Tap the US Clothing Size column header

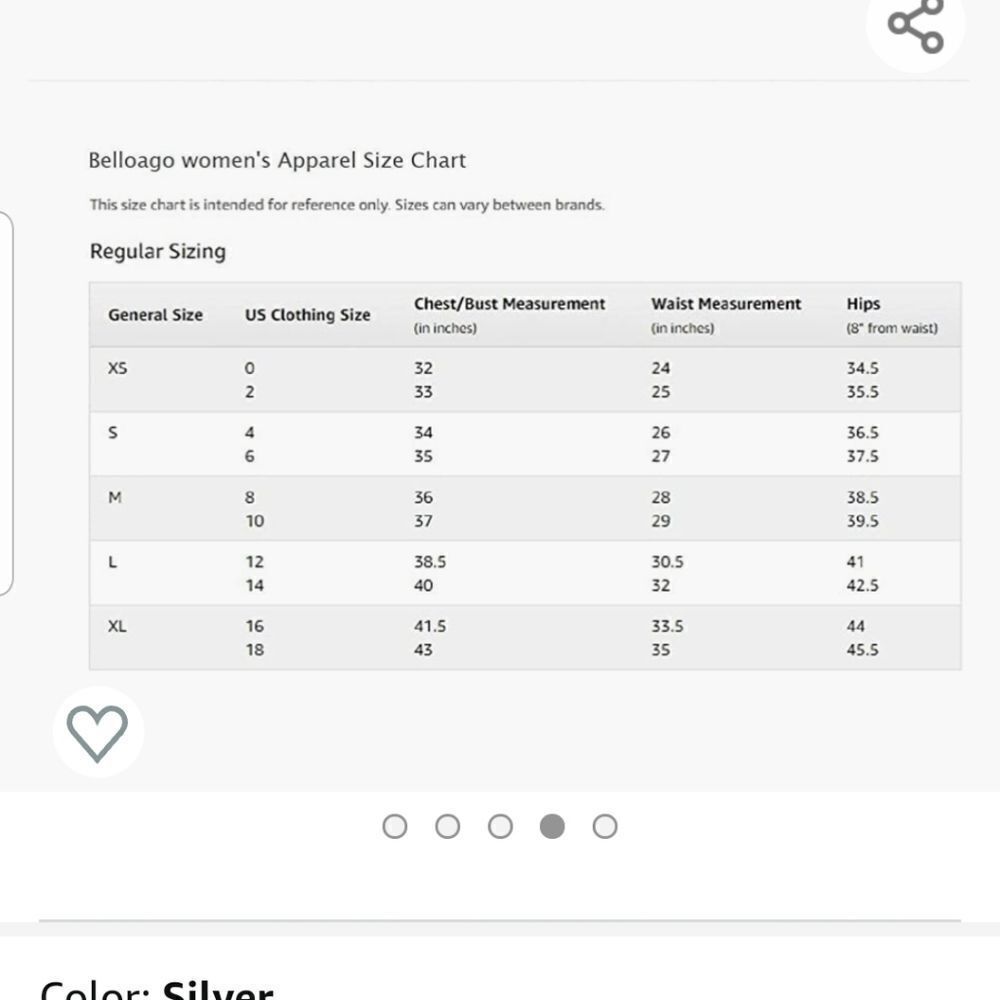point(307,315)
